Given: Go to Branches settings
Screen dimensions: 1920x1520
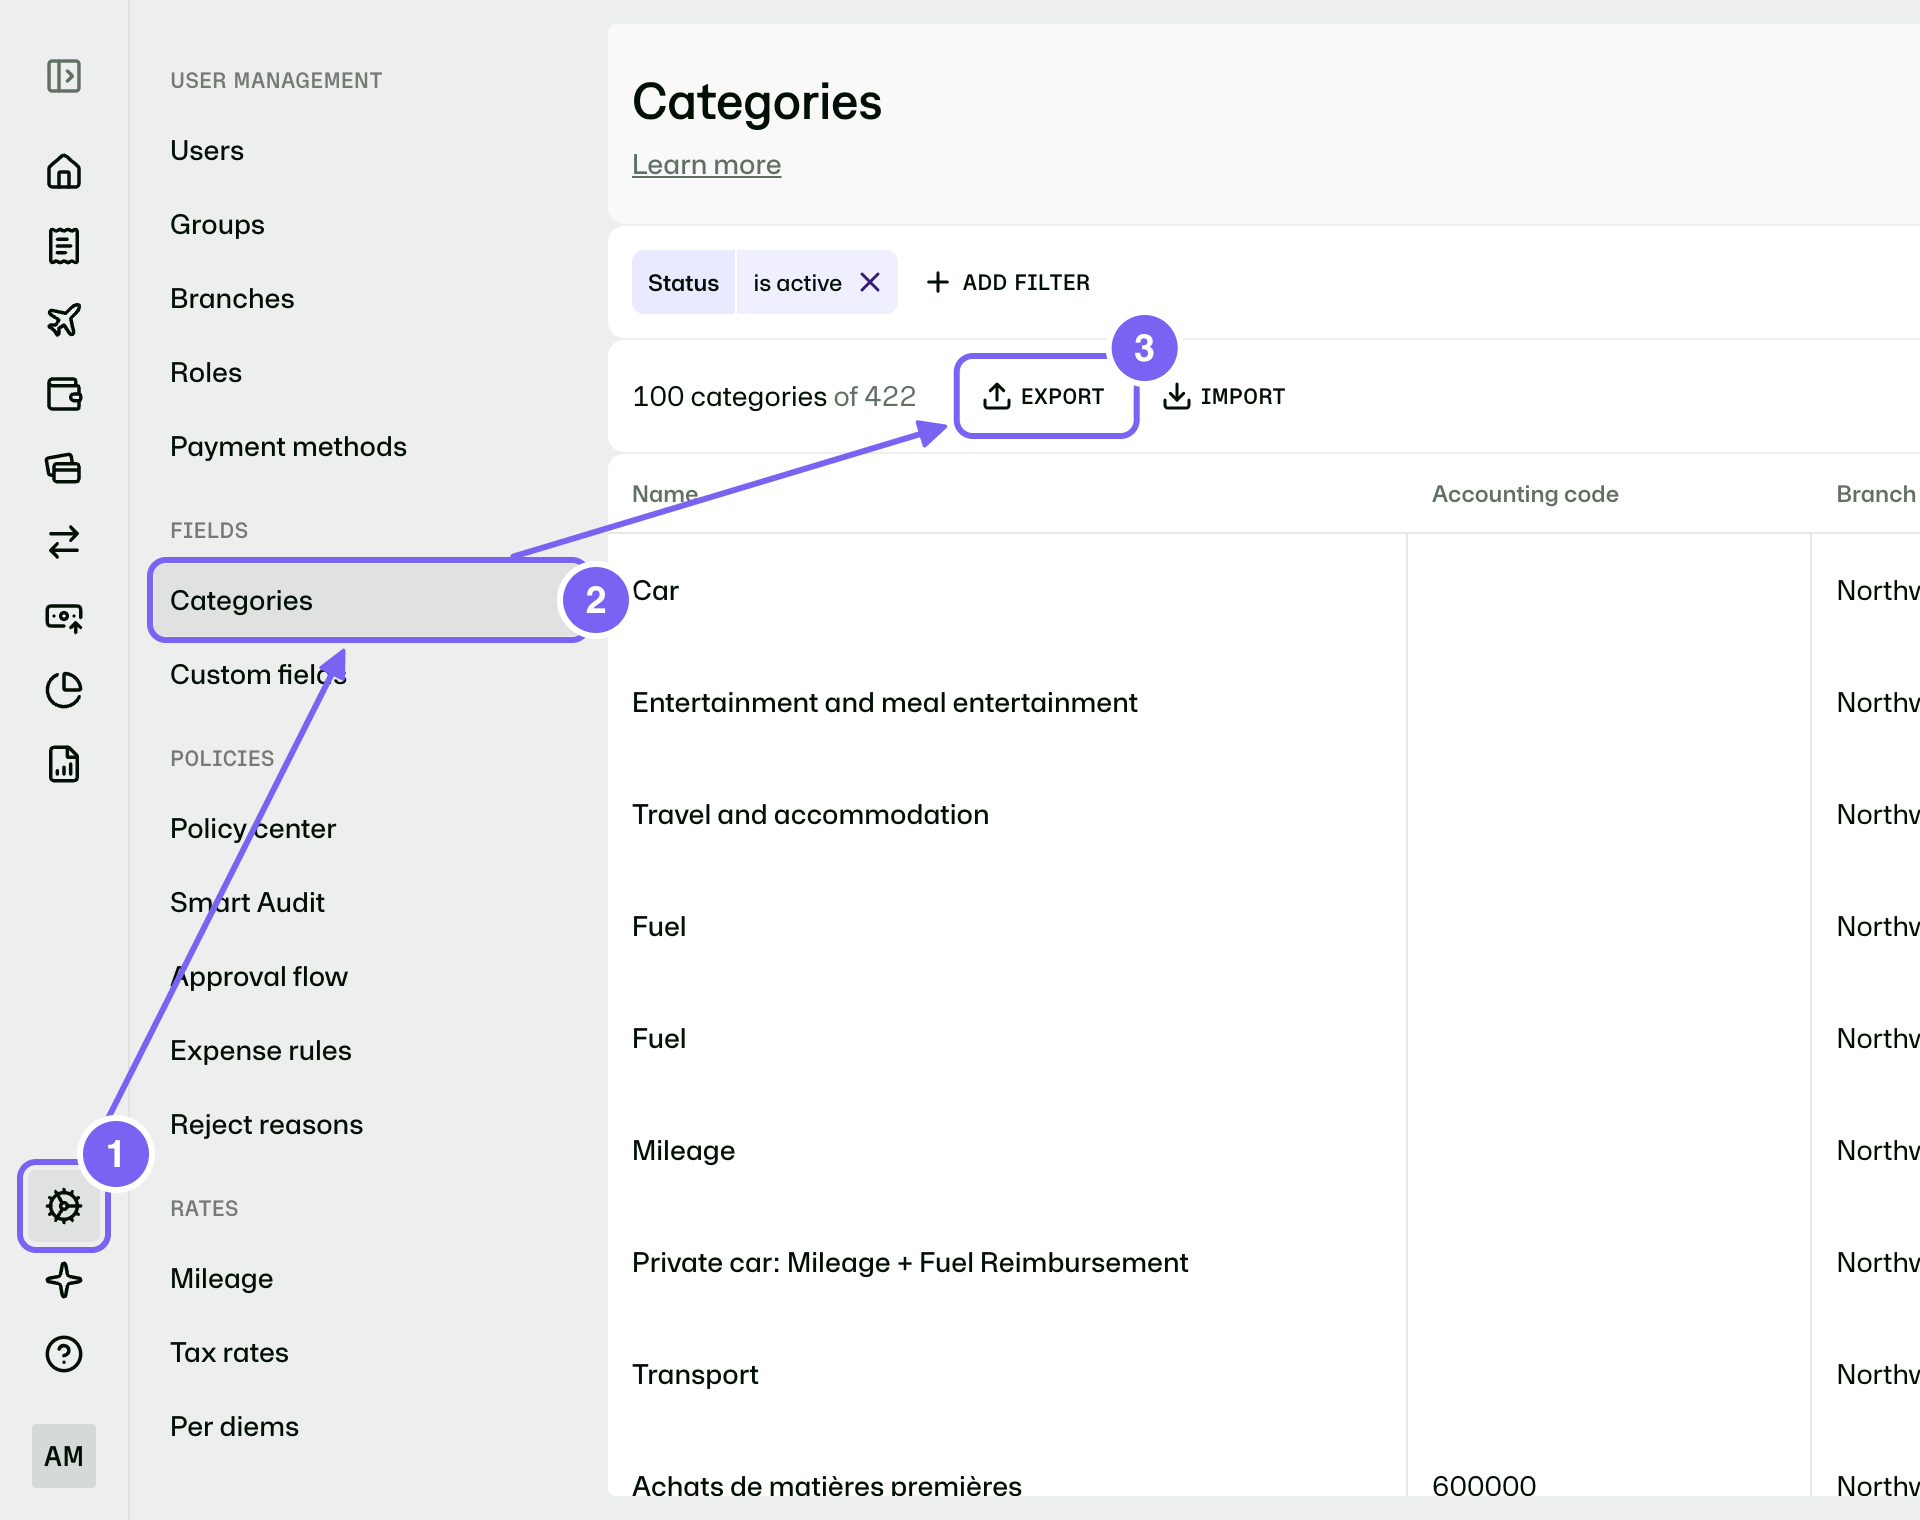Looking at the screenshot, I should pos(232,298).
